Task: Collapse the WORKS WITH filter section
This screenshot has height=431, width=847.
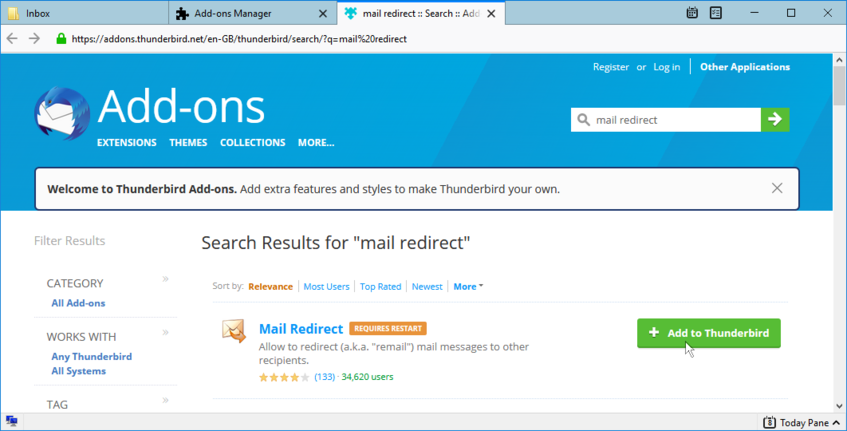Action: pos(165,332)
